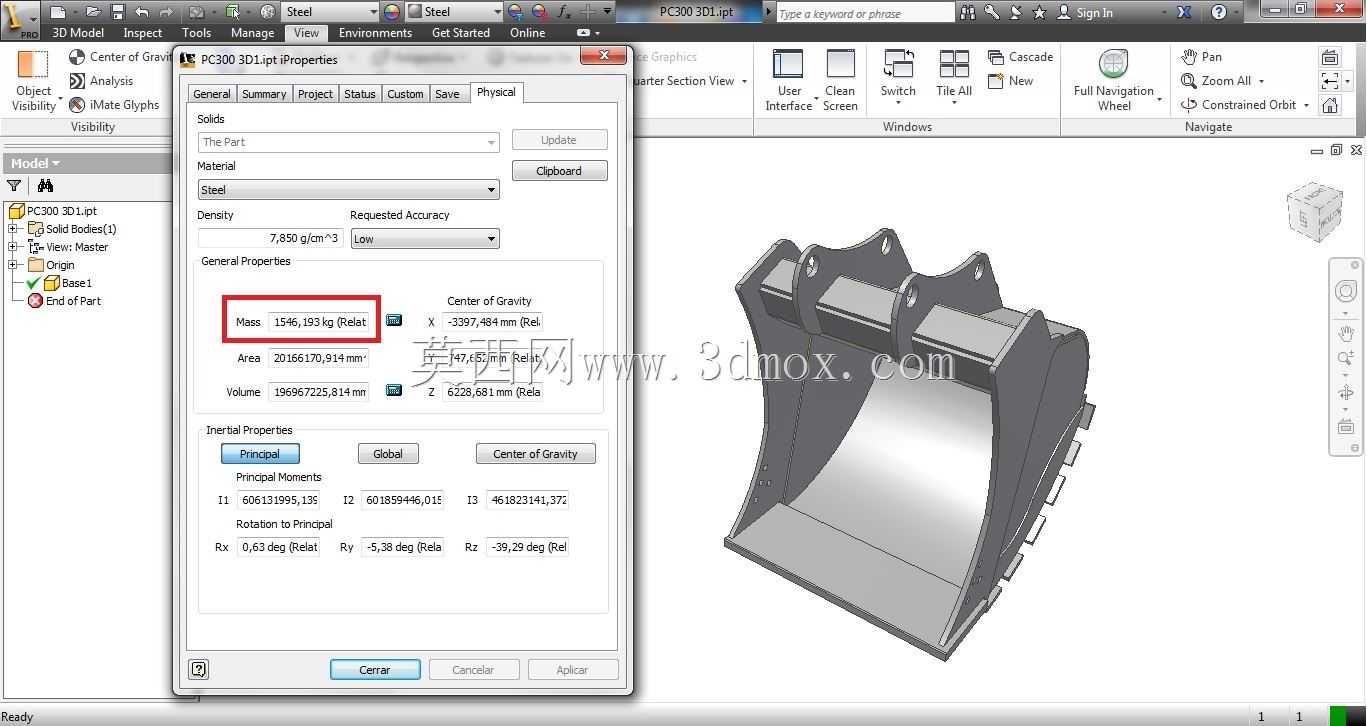
Task: Switch to the Summary tab in iProperties
Action: 264,94
